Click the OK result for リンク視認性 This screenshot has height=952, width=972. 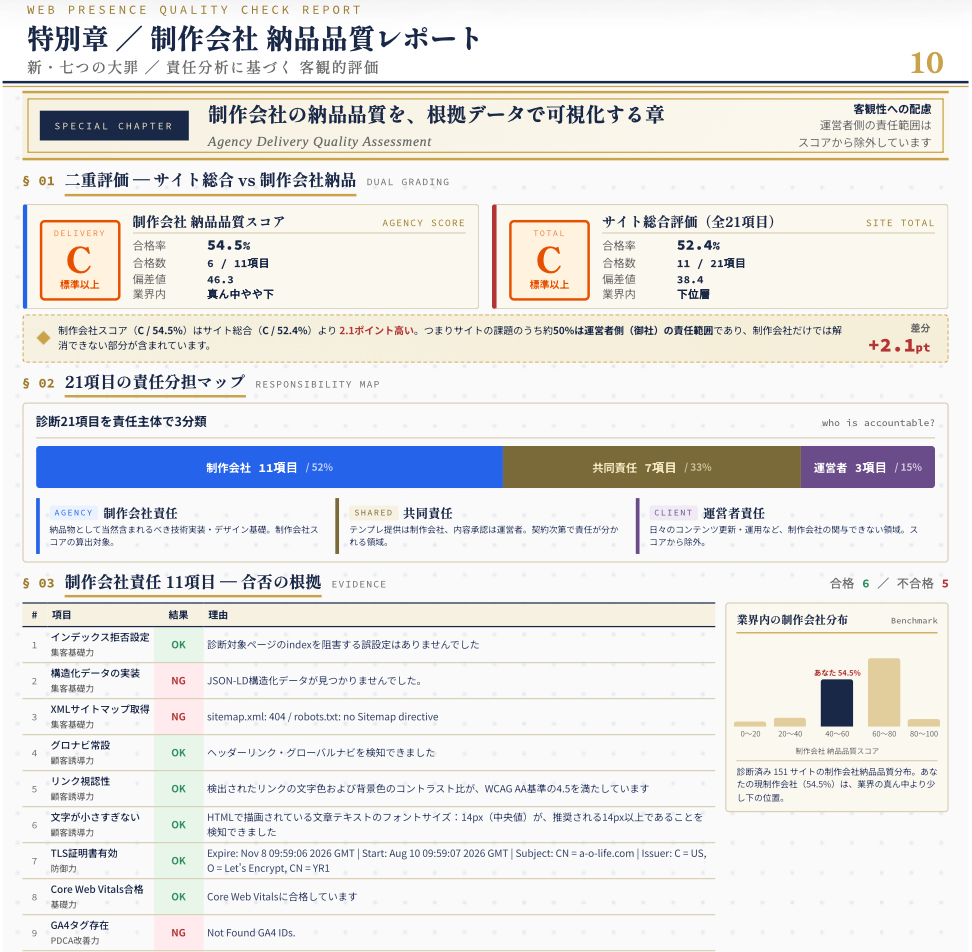tap(179, 788)
